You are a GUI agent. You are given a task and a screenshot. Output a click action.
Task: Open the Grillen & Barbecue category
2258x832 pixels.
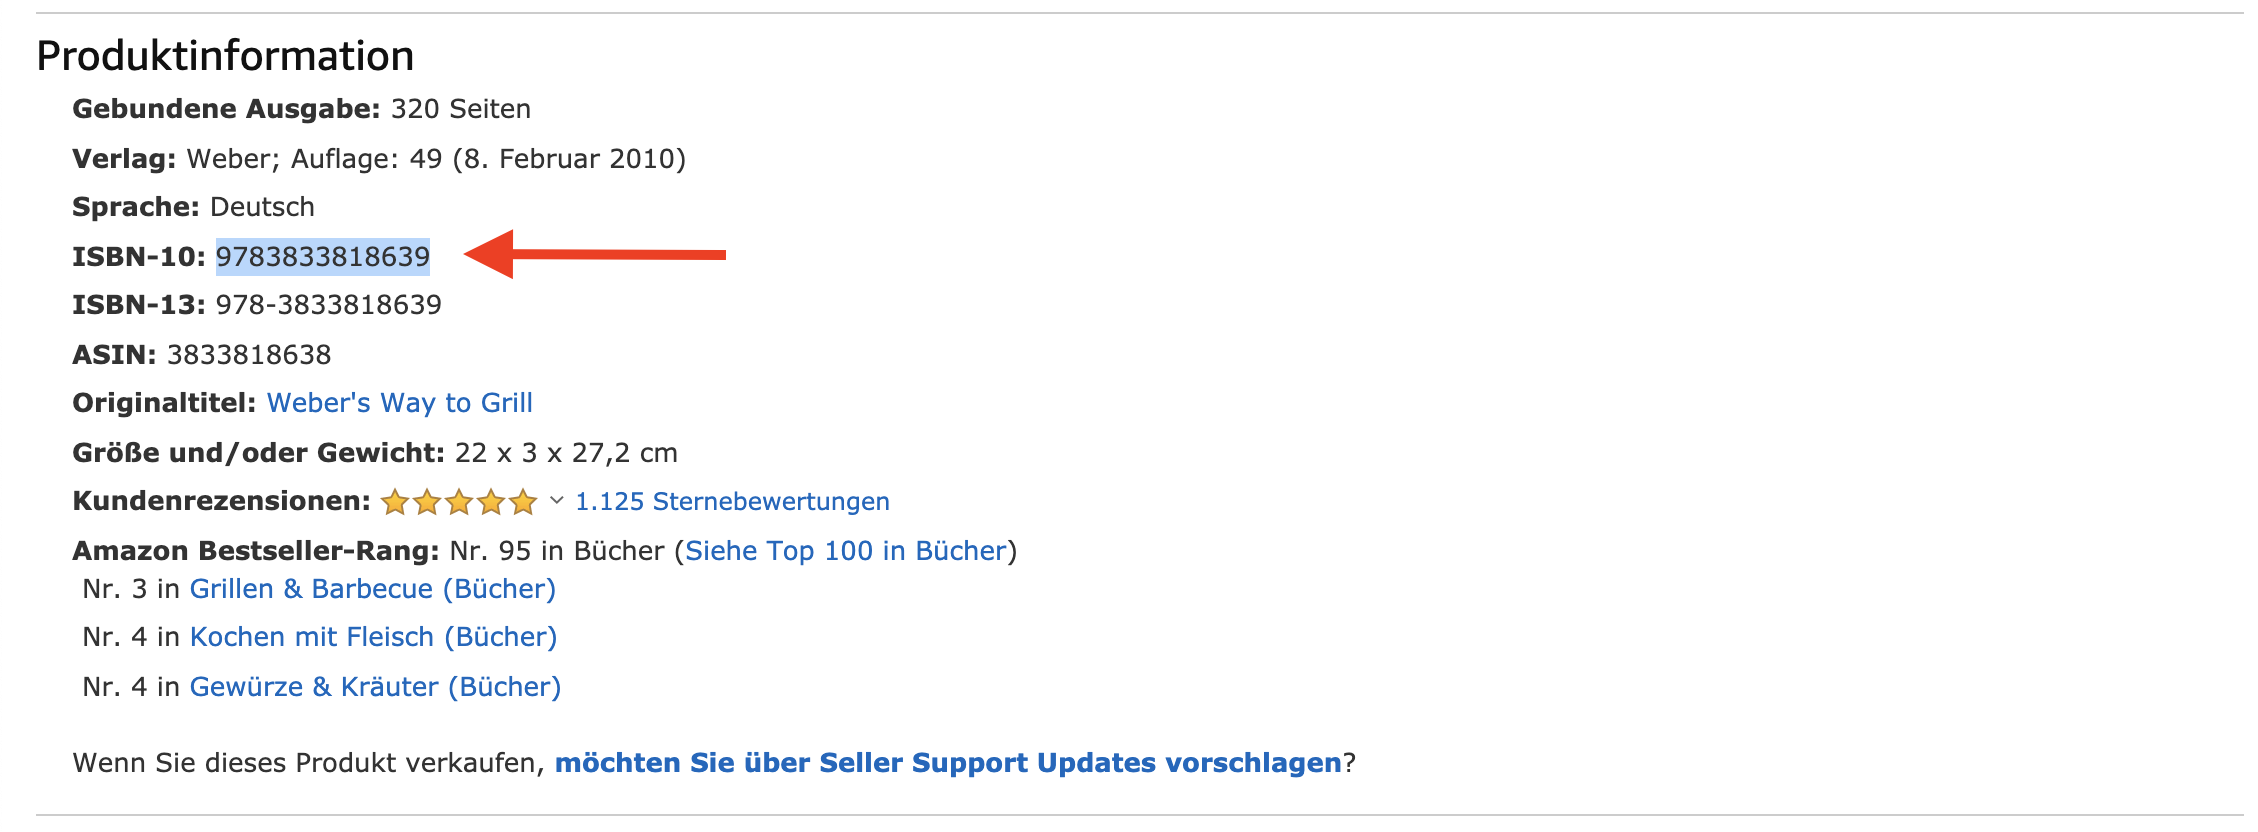pos(373,589)
